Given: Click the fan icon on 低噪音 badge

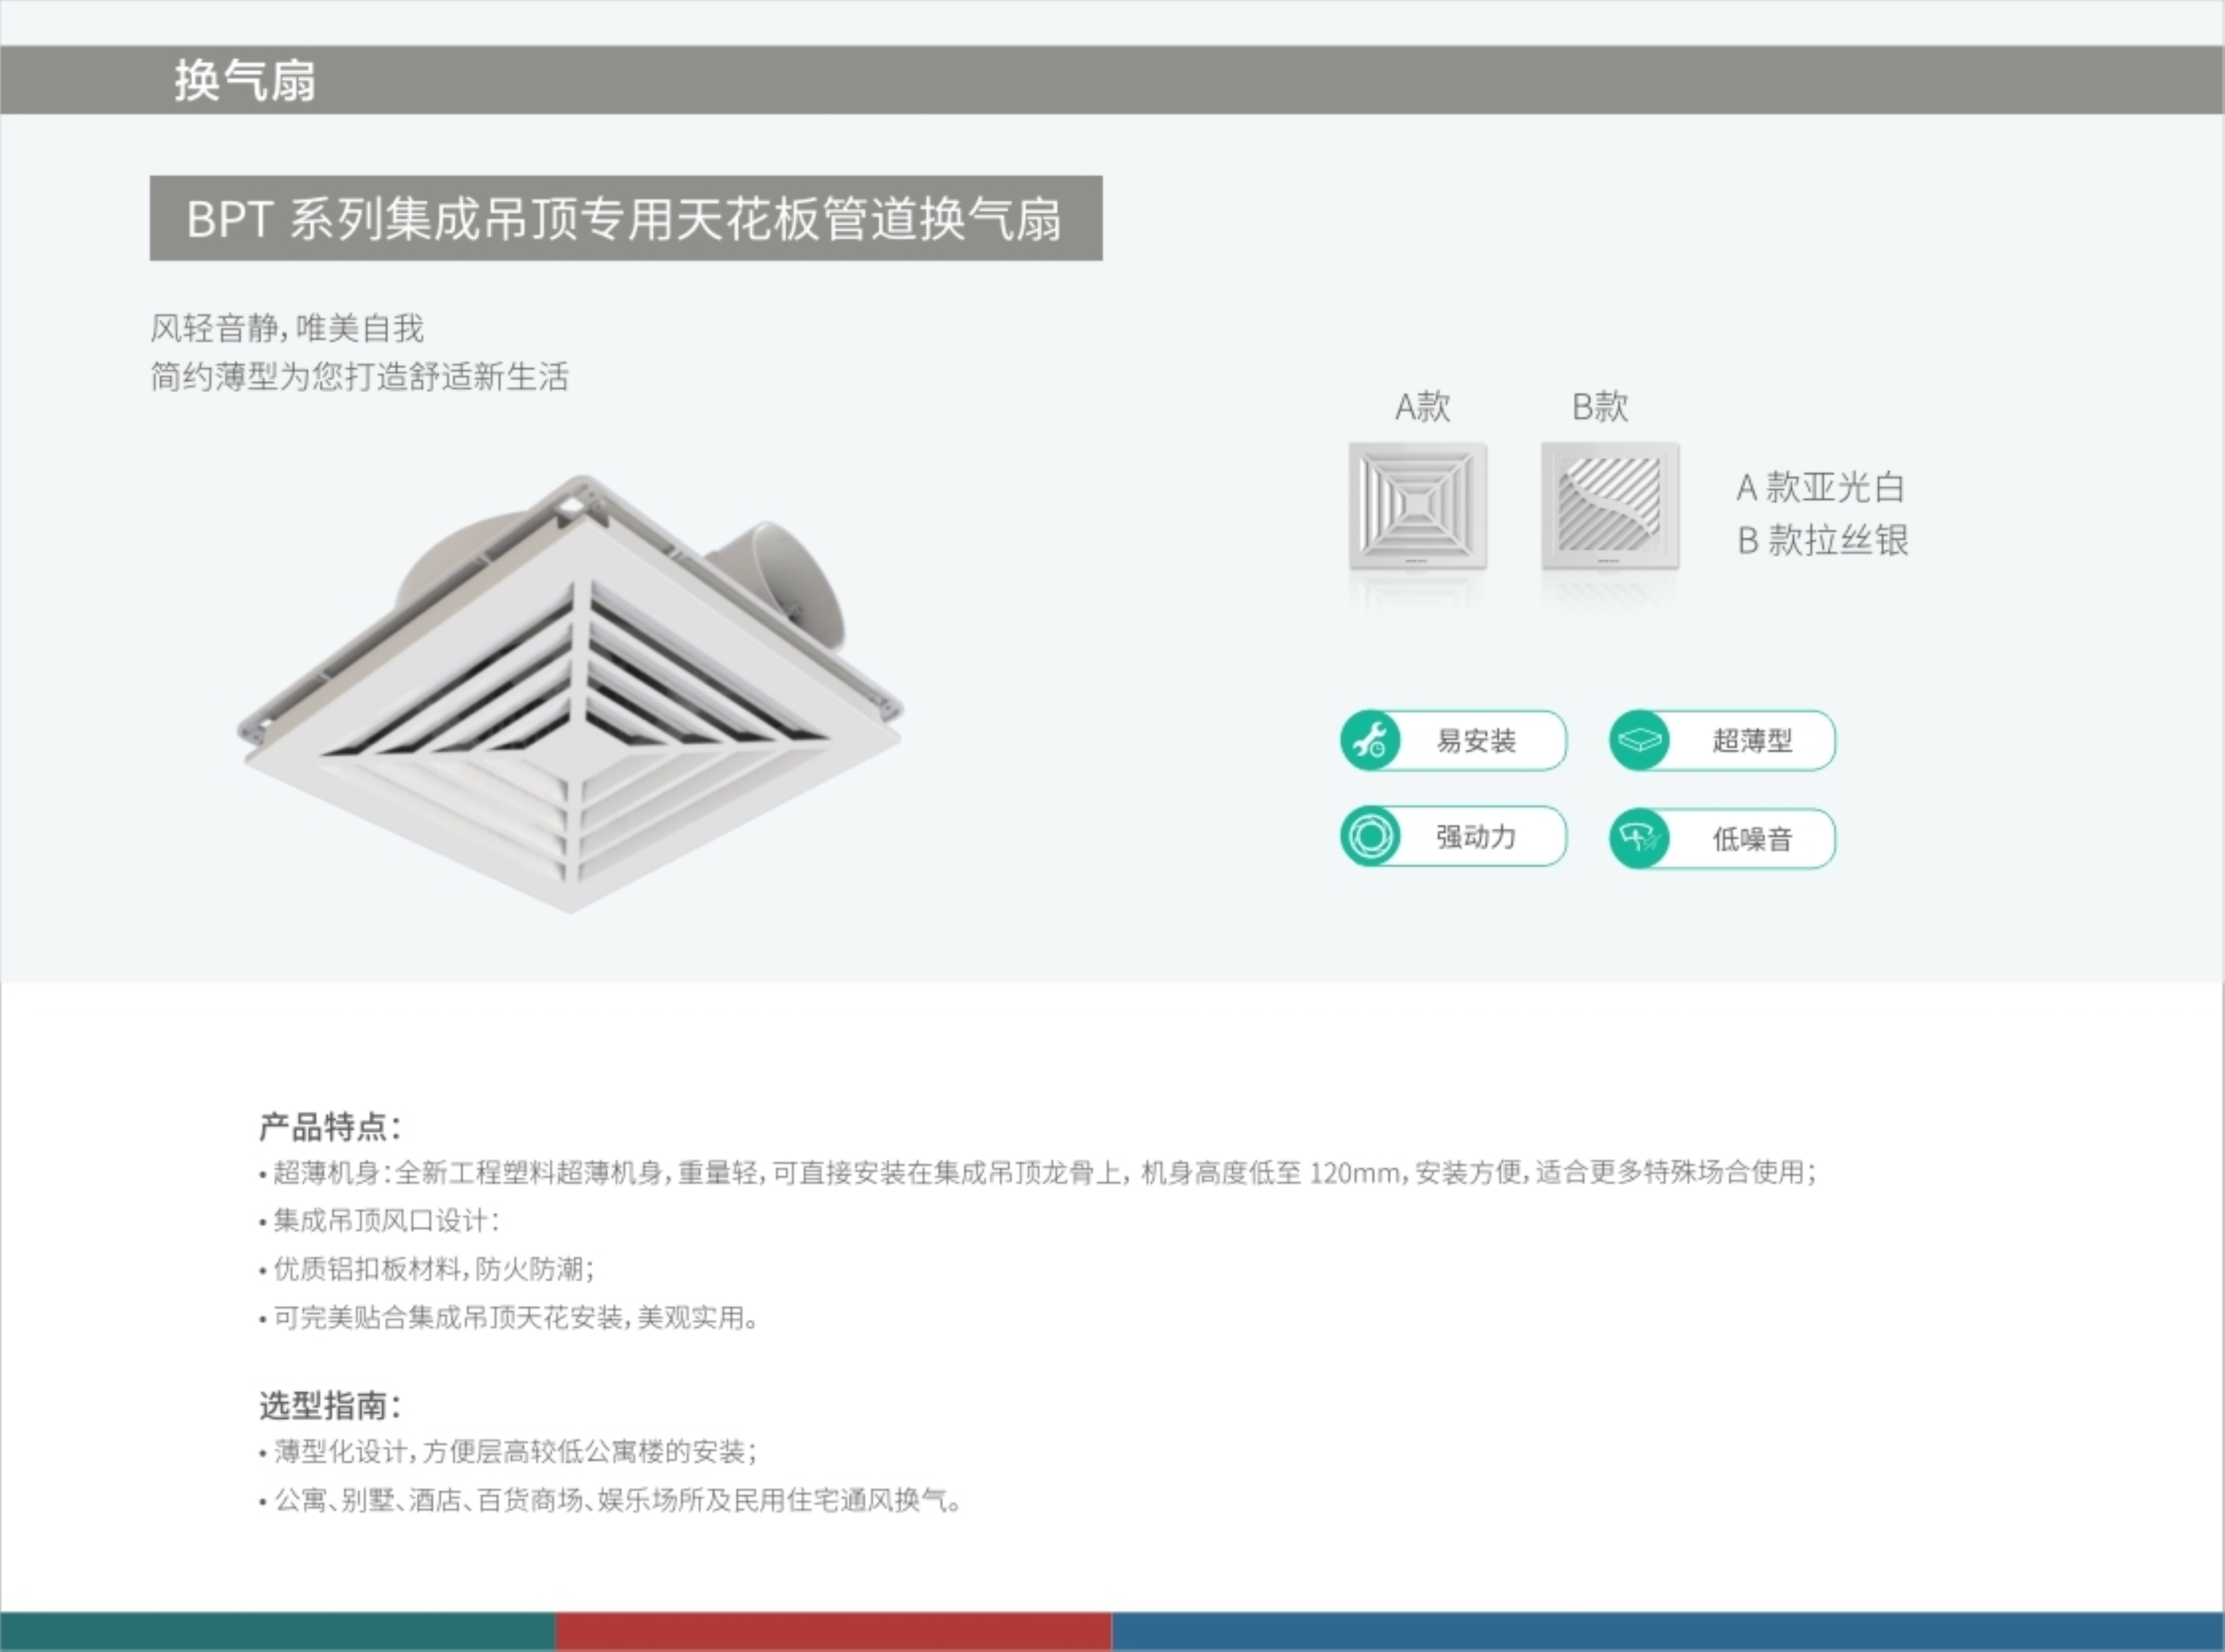Looking at the screenshot, I should (1639, 838).
